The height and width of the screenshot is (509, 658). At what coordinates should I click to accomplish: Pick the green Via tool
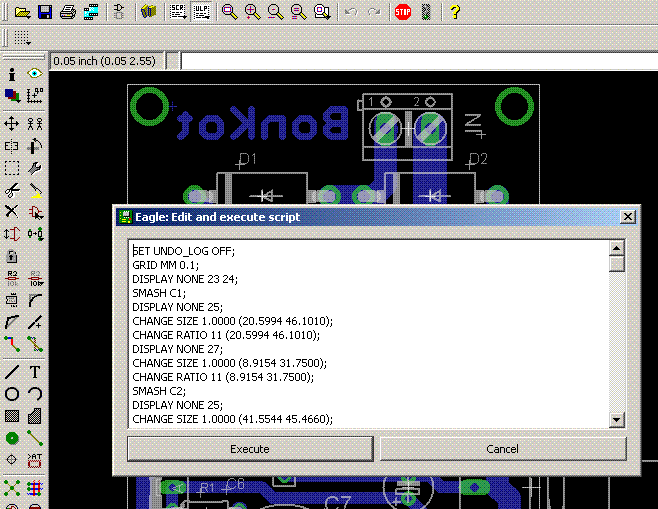[12, 439]
